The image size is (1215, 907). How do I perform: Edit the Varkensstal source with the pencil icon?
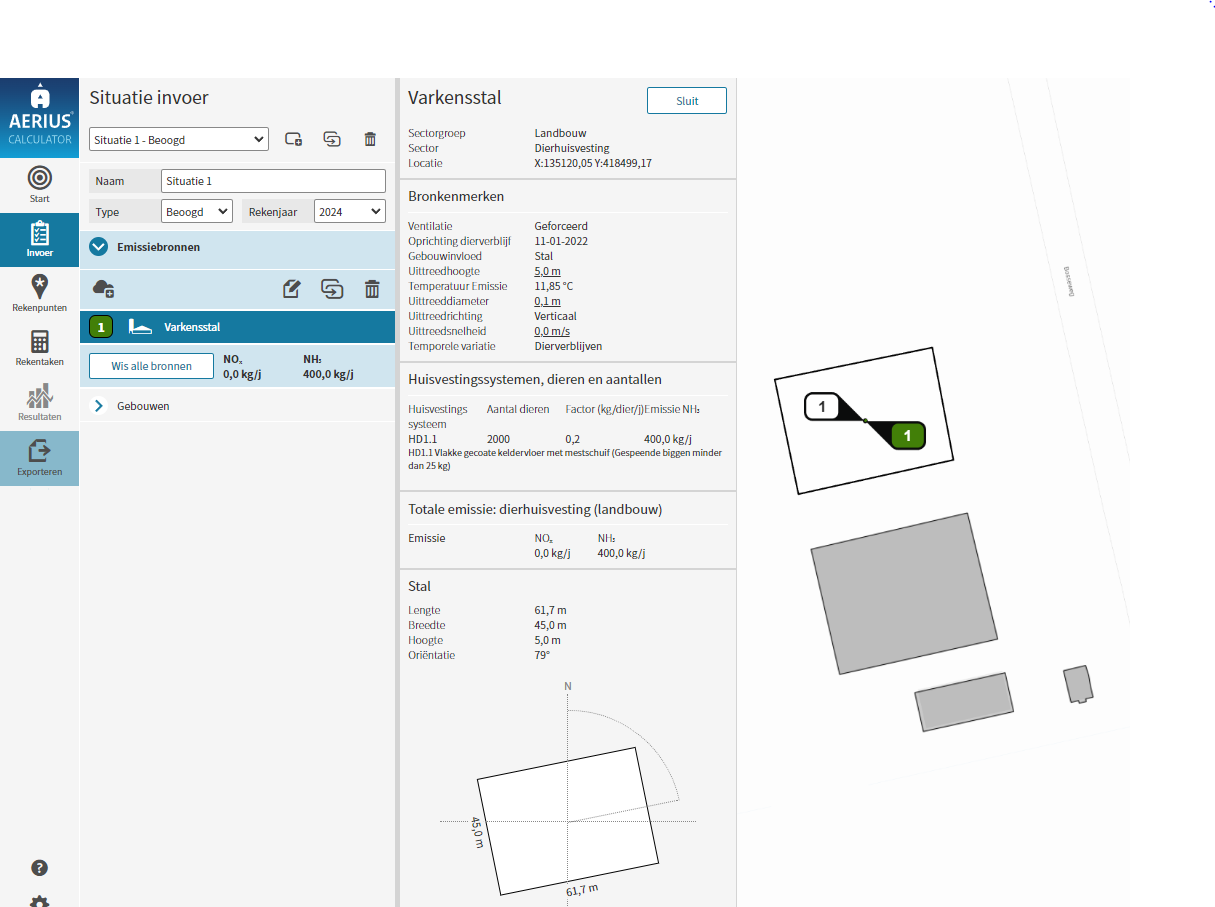[291, 289]
